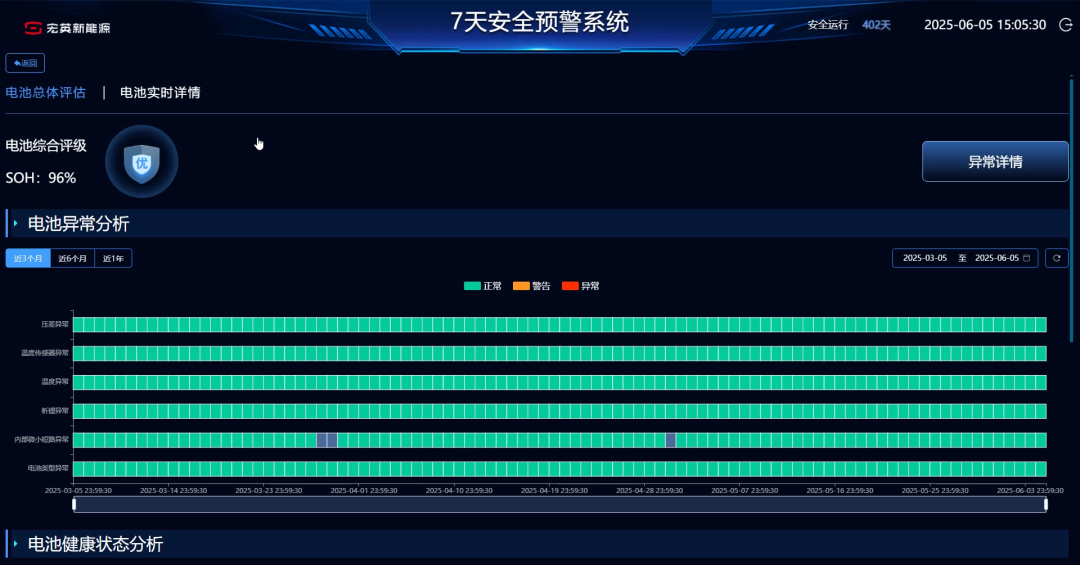Viewport: 1080px width, 565px height.
Task: Click the refresh icon next to date range
Action: [x=1057, y=258]
